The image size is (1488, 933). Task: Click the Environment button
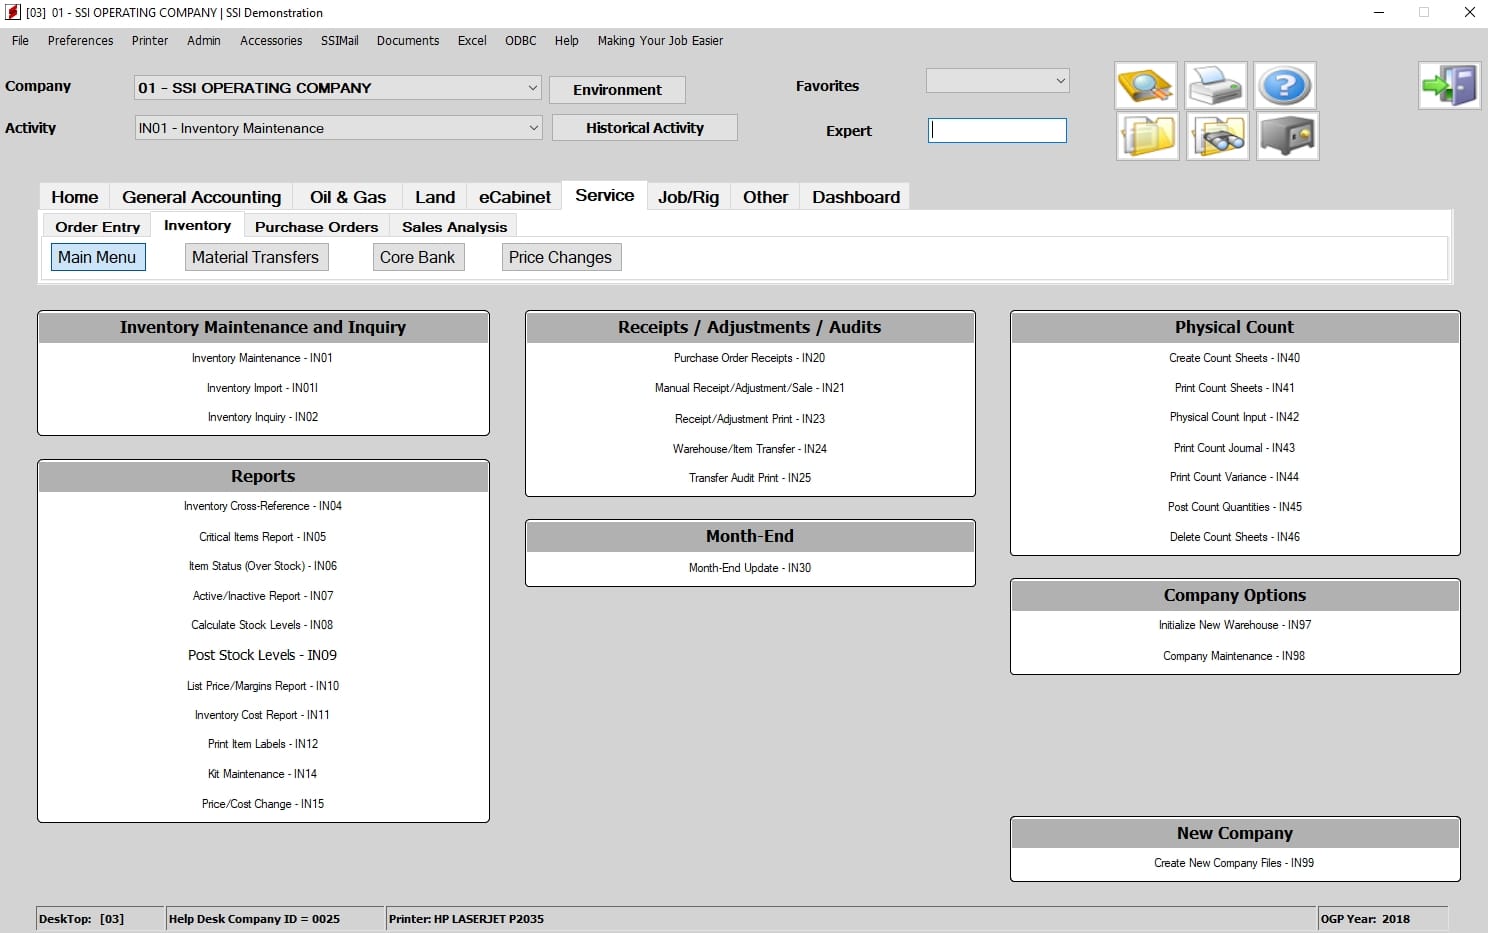[617, 89]
